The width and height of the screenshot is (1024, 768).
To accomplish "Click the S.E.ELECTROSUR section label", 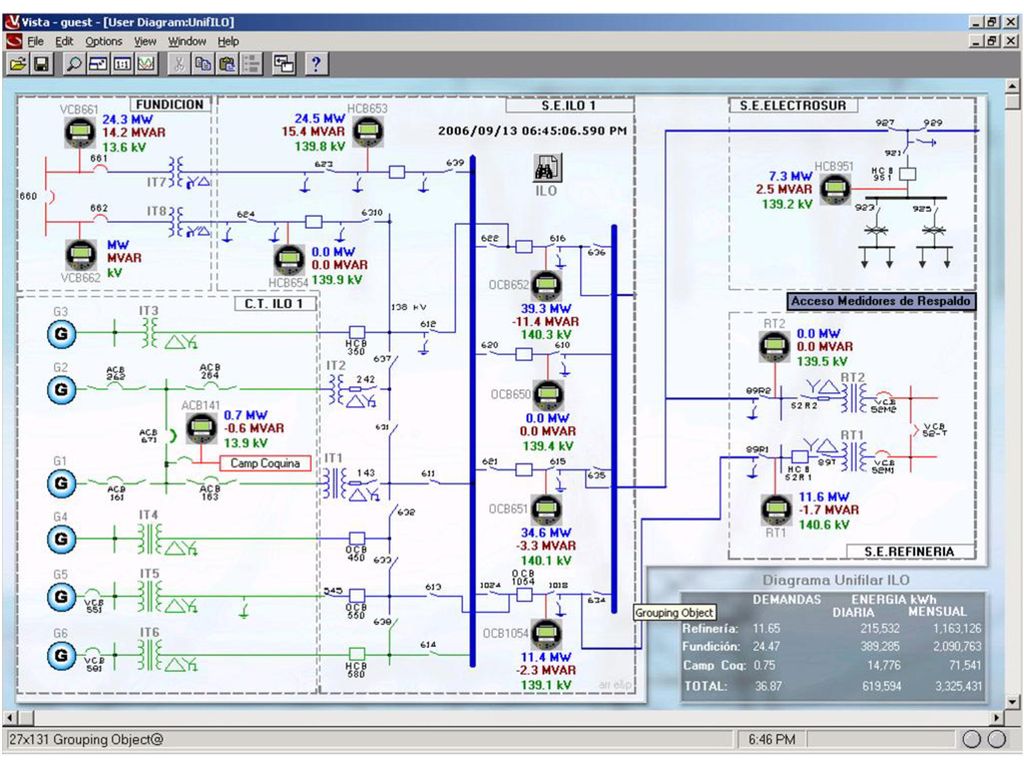I will pyautogui.click(x=793, y=106).
